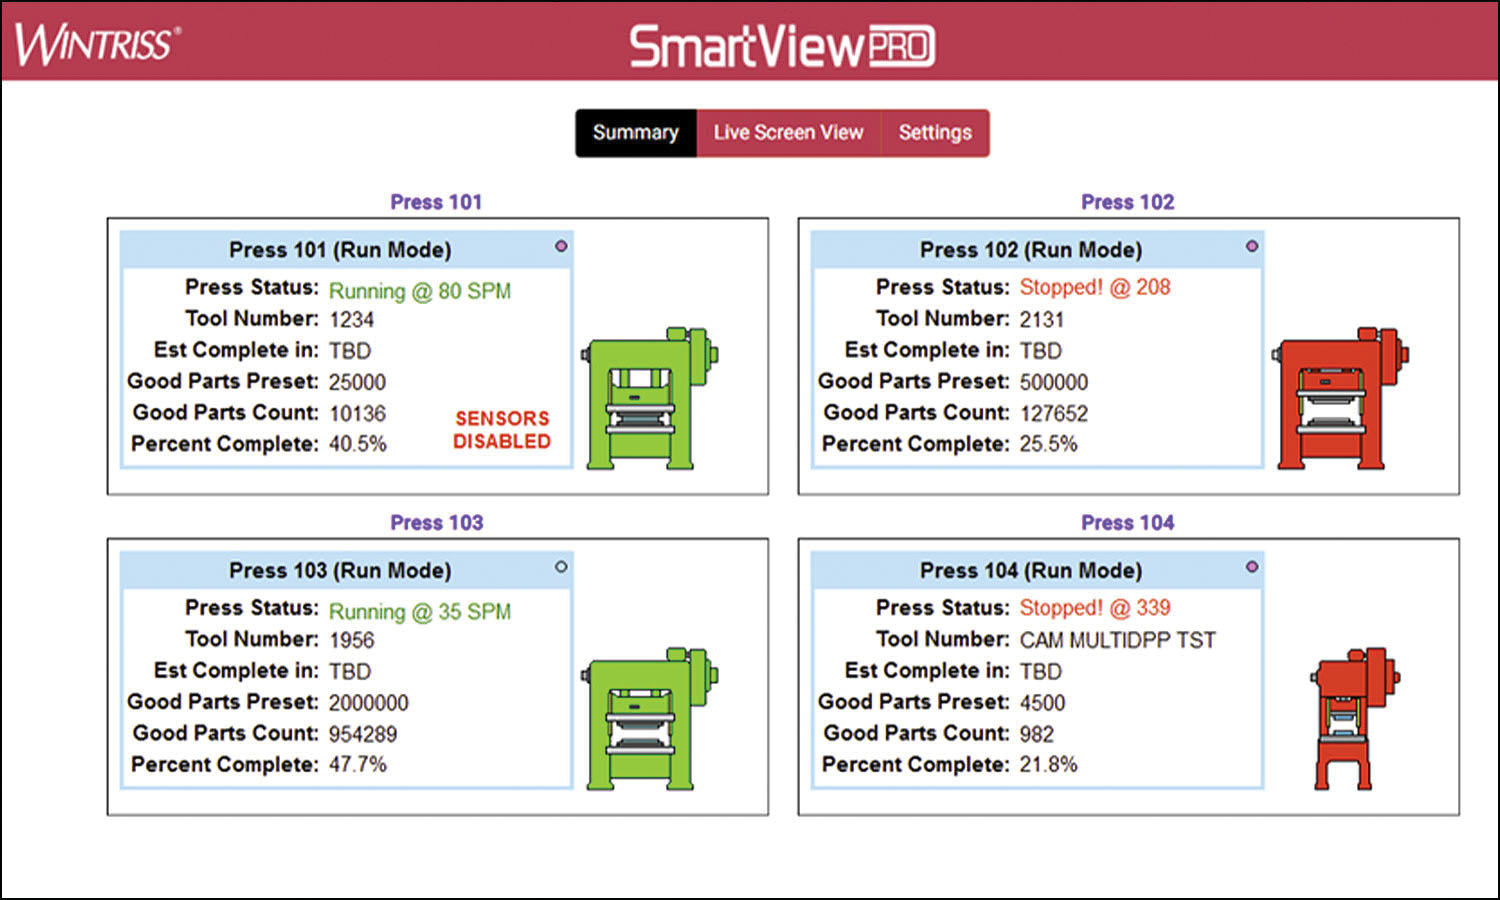Open the Settings tab
Image resolution: width=1500 pixels, height=900 pixels.
pyautogui.click(x=934, y=132)
